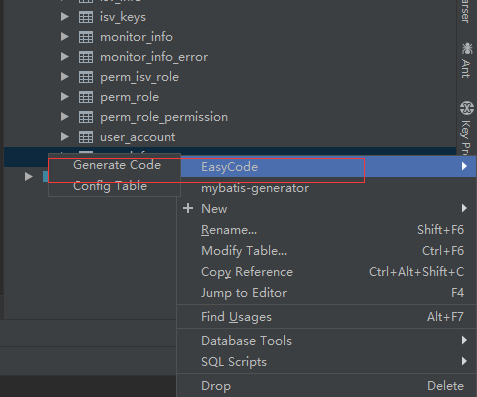
Task: Choose Find Usages from the context menu
Action: (x=326, y=317)
